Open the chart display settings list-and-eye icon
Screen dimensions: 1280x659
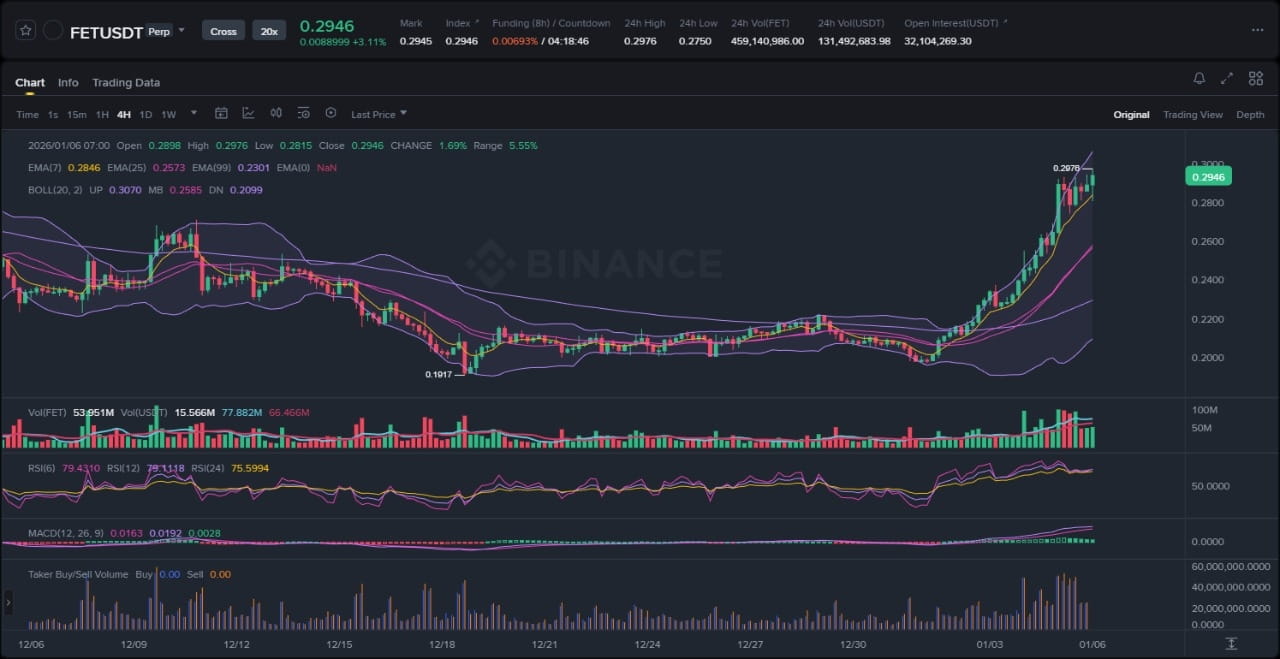pos(303,114)
